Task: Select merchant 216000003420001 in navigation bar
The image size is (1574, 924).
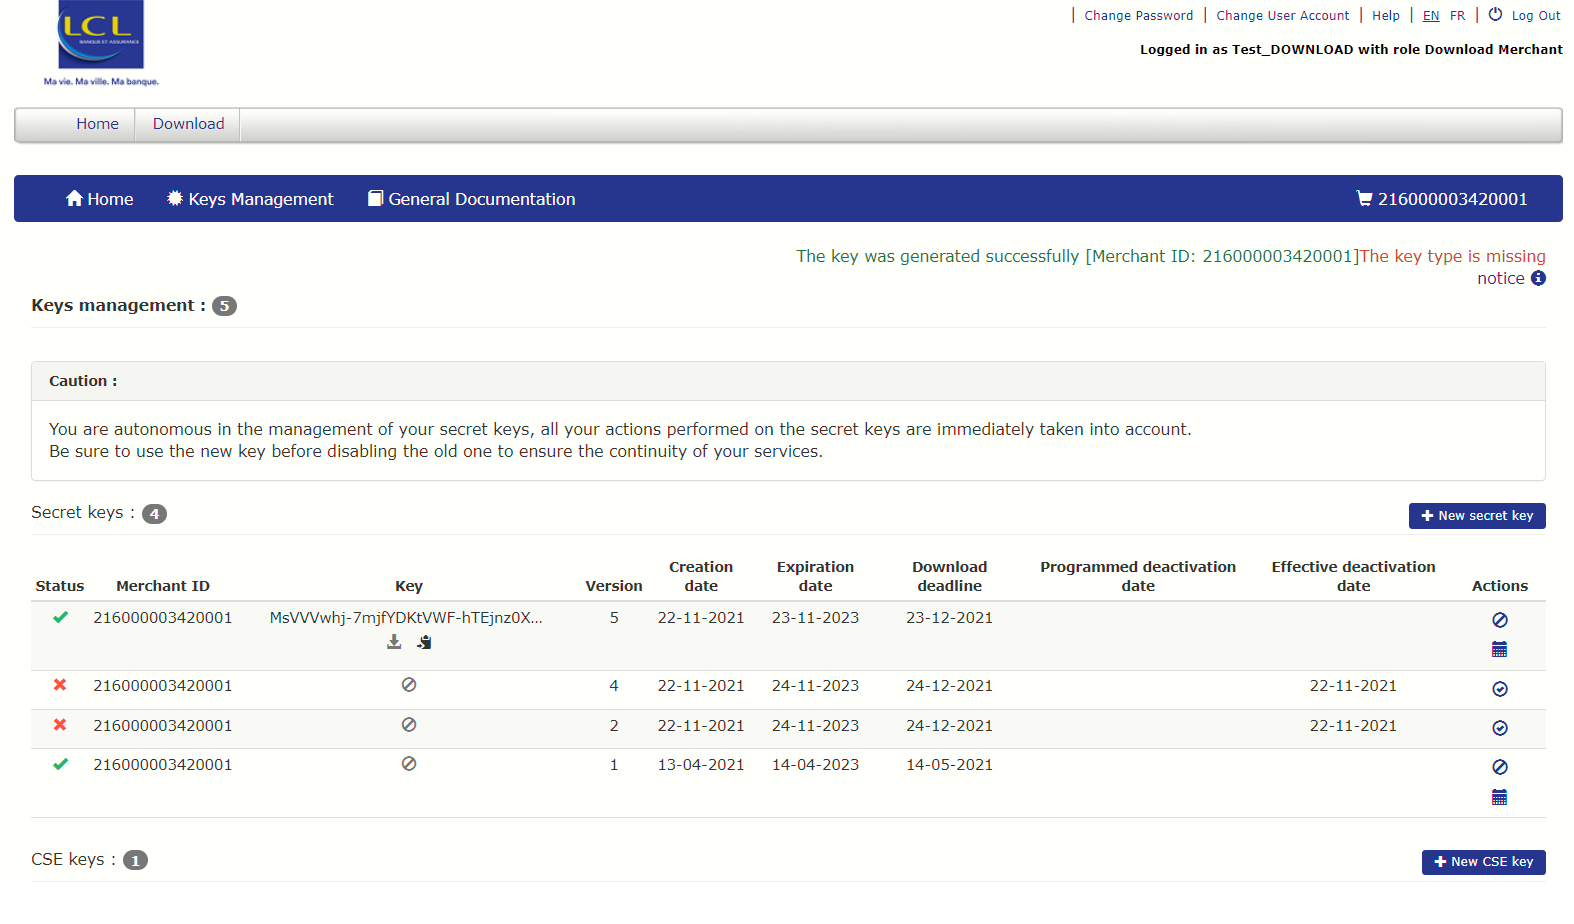Action: [x=1442, y=199]
